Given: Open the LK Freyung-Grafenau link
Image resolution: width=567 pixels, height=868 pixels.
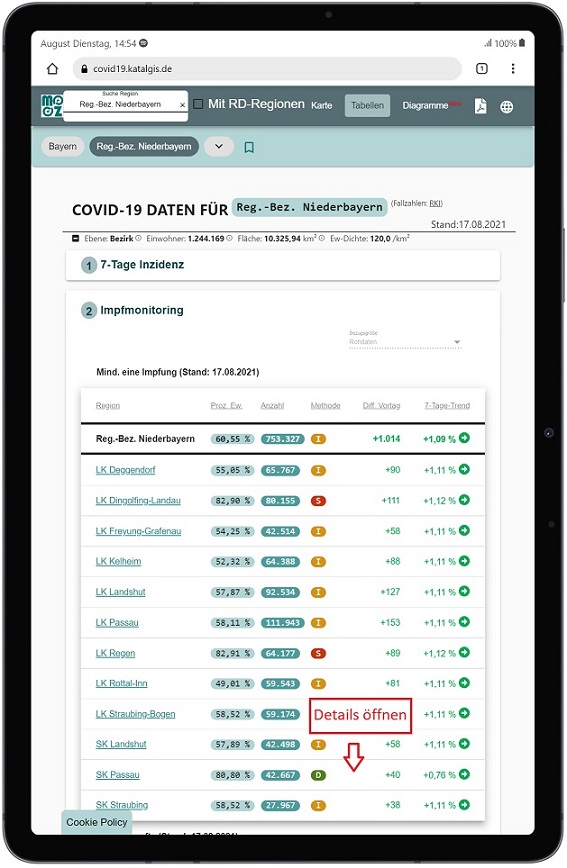Looking at the screenshot, I should (x=138, y=531).
